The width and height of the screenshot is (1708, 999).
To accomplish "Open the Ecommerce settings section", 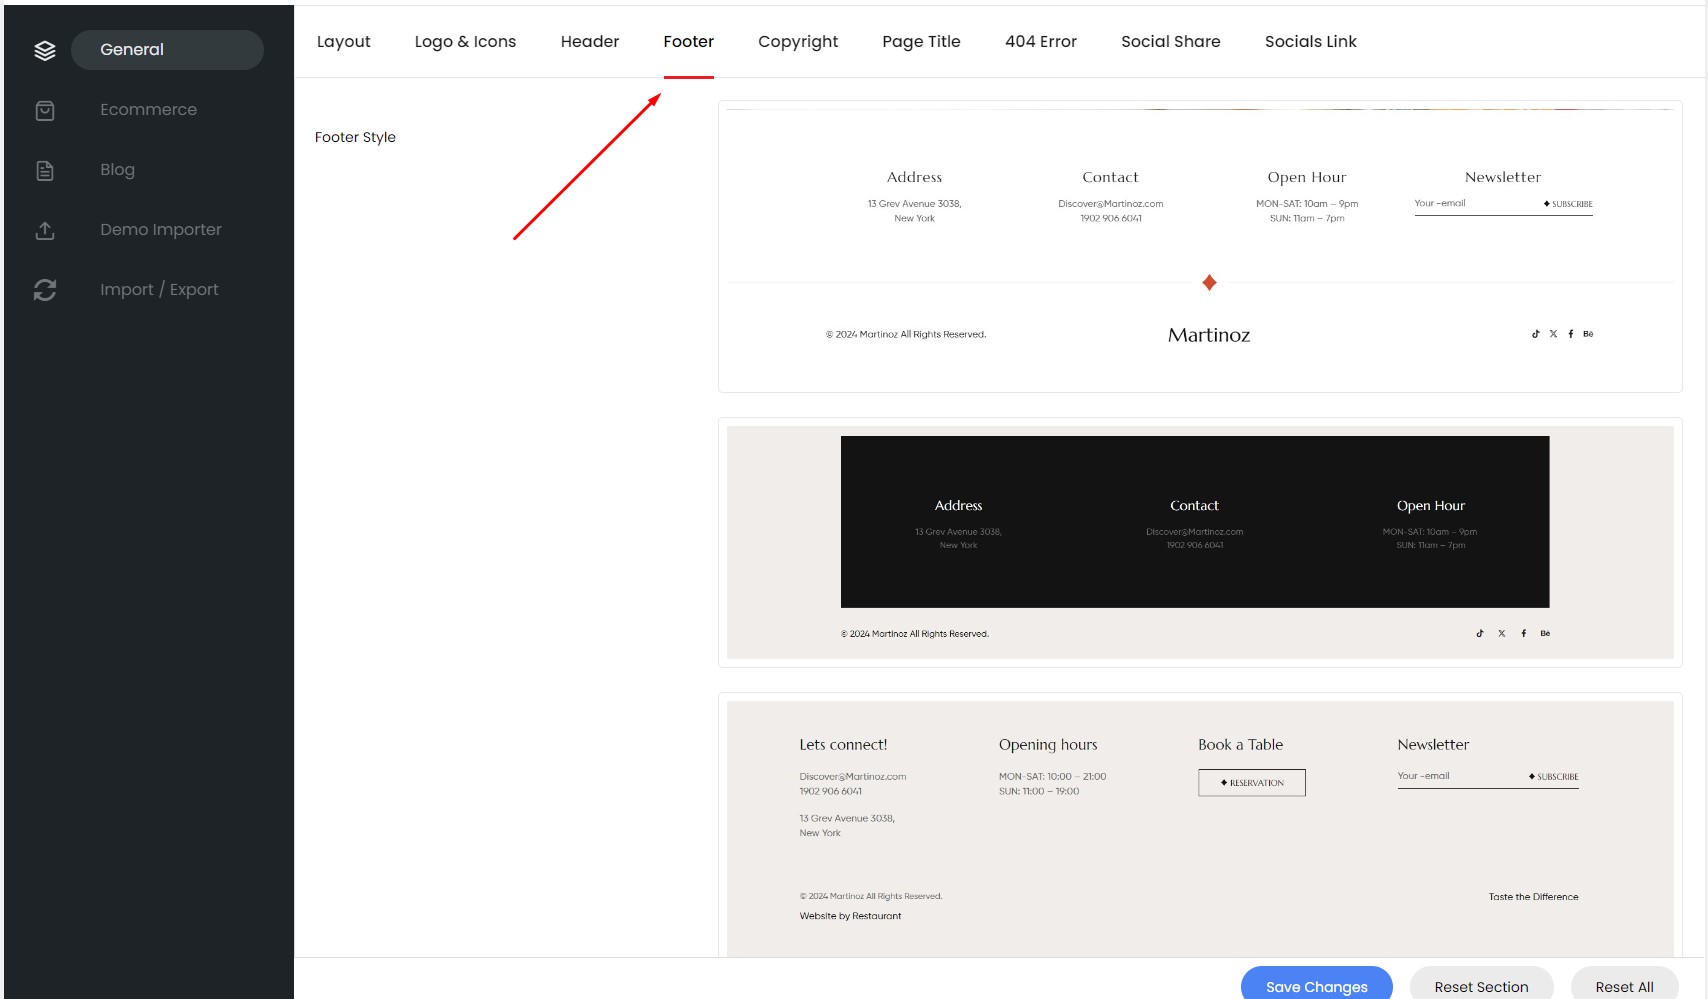I will 148,110.
